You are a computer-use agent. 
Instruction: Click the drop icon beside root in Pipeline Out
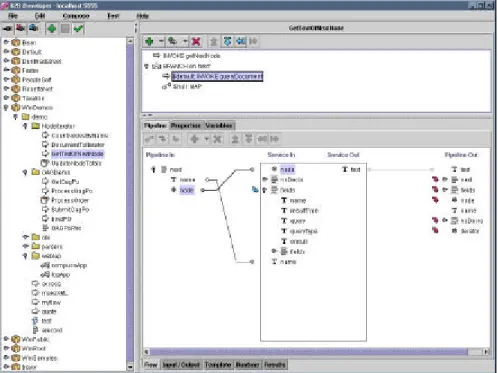click(435, 179)
